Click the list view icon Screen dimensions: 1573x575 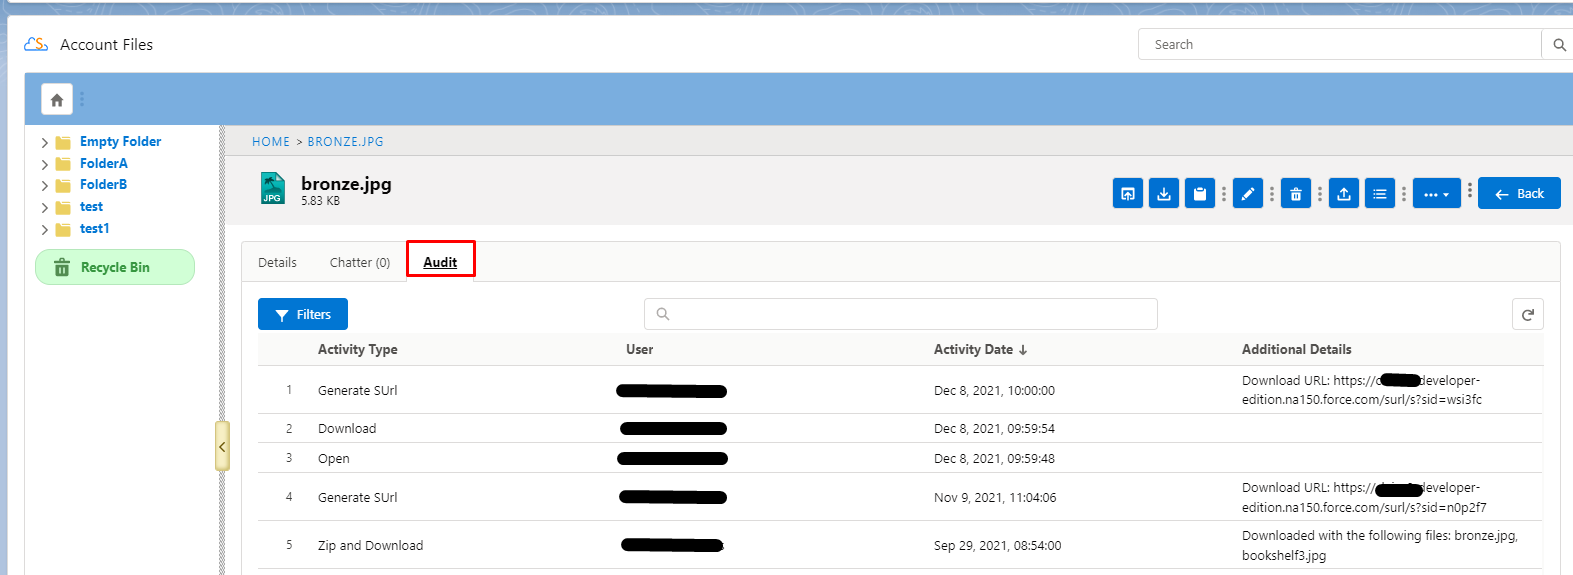tap(1379, 194)
